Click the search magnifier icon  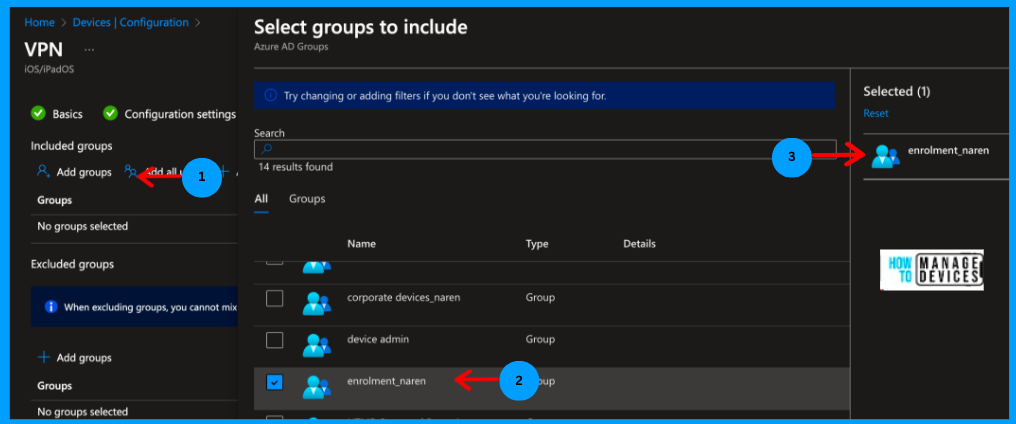coord(265,150)
